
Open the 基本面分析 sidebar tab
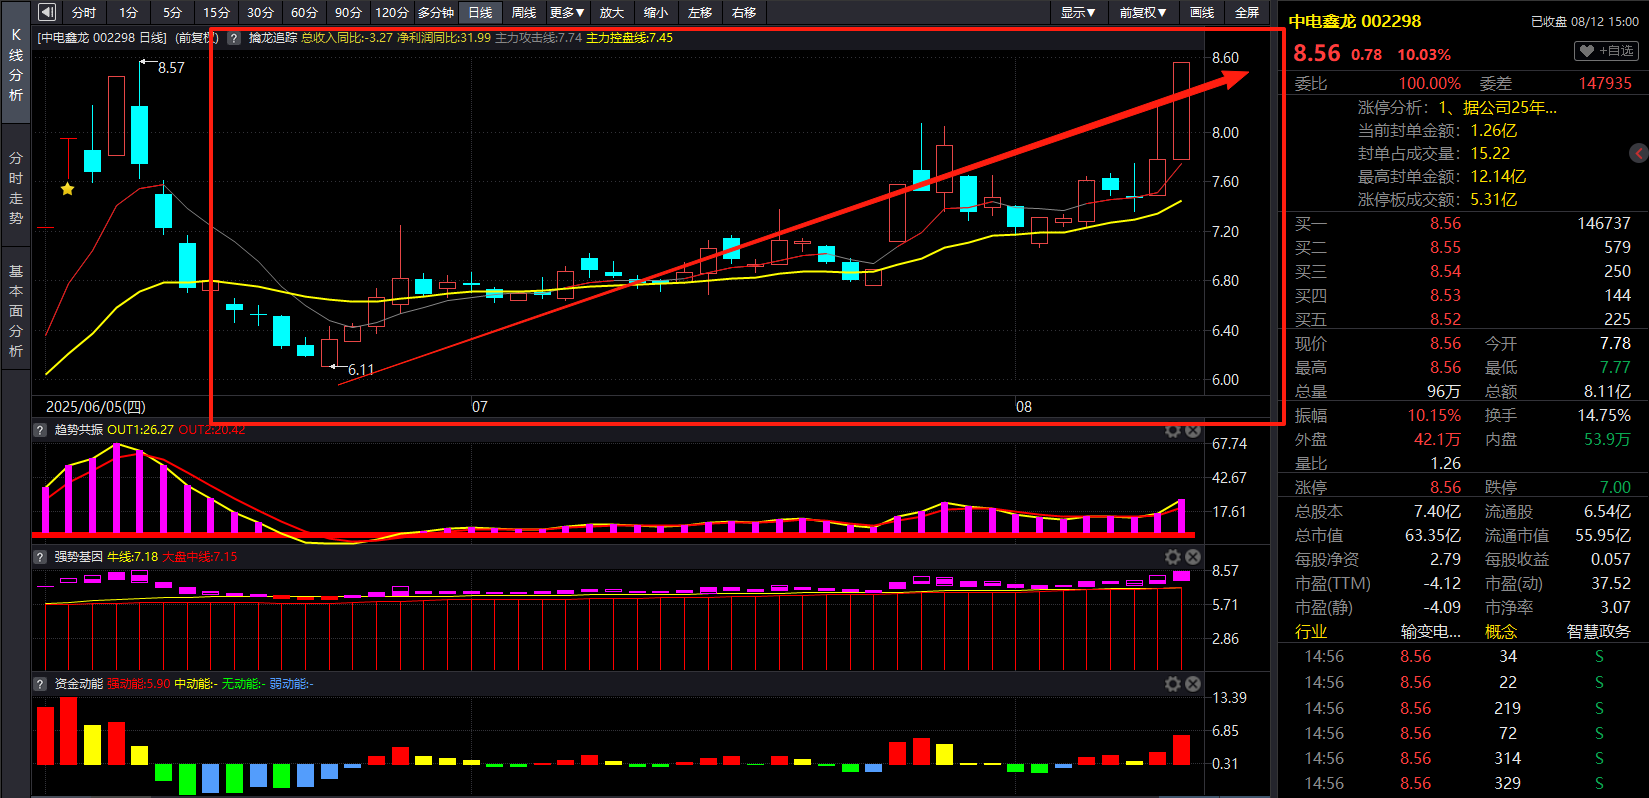pos(16,311)
